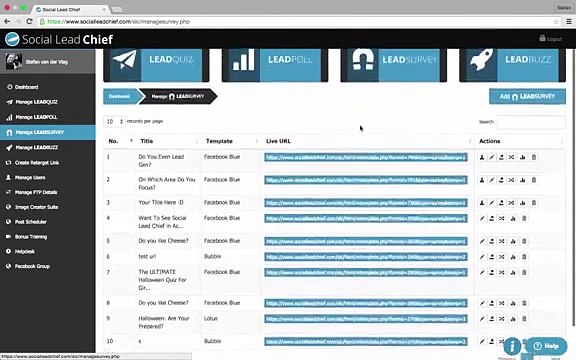Open the LEADQUIZ tile with paper plane icon
This screenshot has height=360, width=576.
pos(156,65)
